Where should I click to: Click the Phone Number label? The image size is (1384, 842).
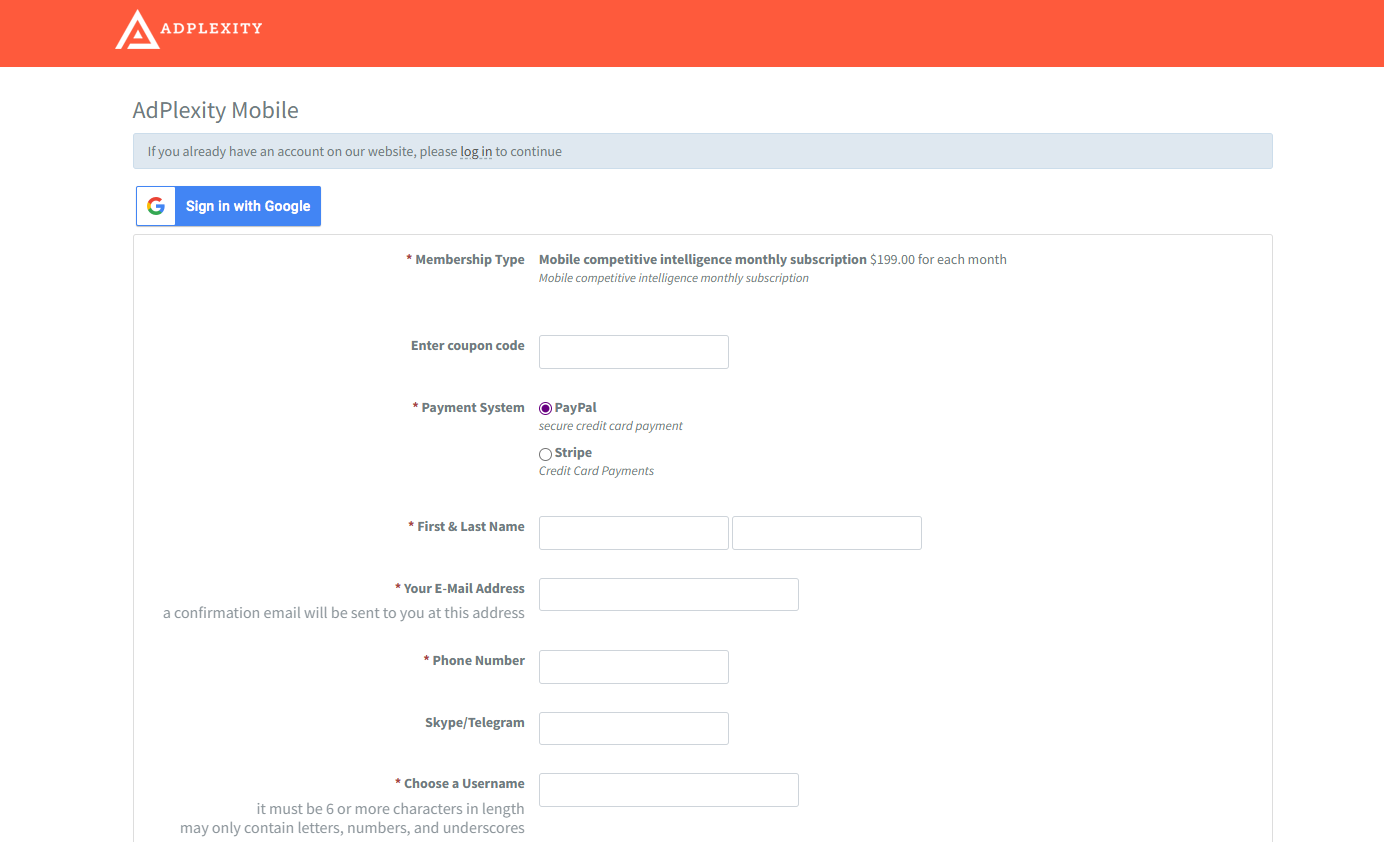click(x=474, y=660)
